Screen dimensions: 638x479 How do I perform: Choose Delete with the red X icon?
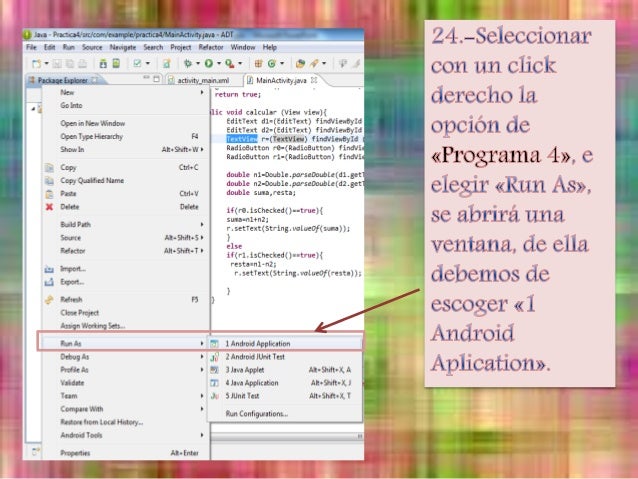tap(126, 207)
